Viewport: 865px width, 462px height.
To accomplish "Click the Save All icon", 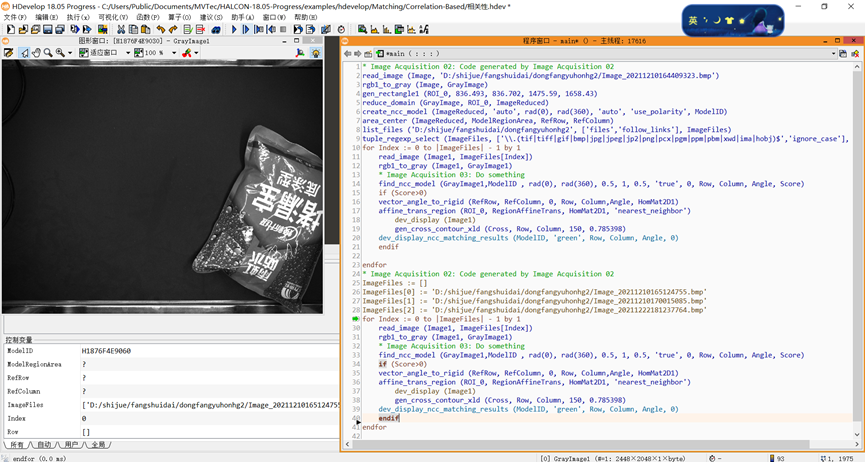I will point(60,29).
